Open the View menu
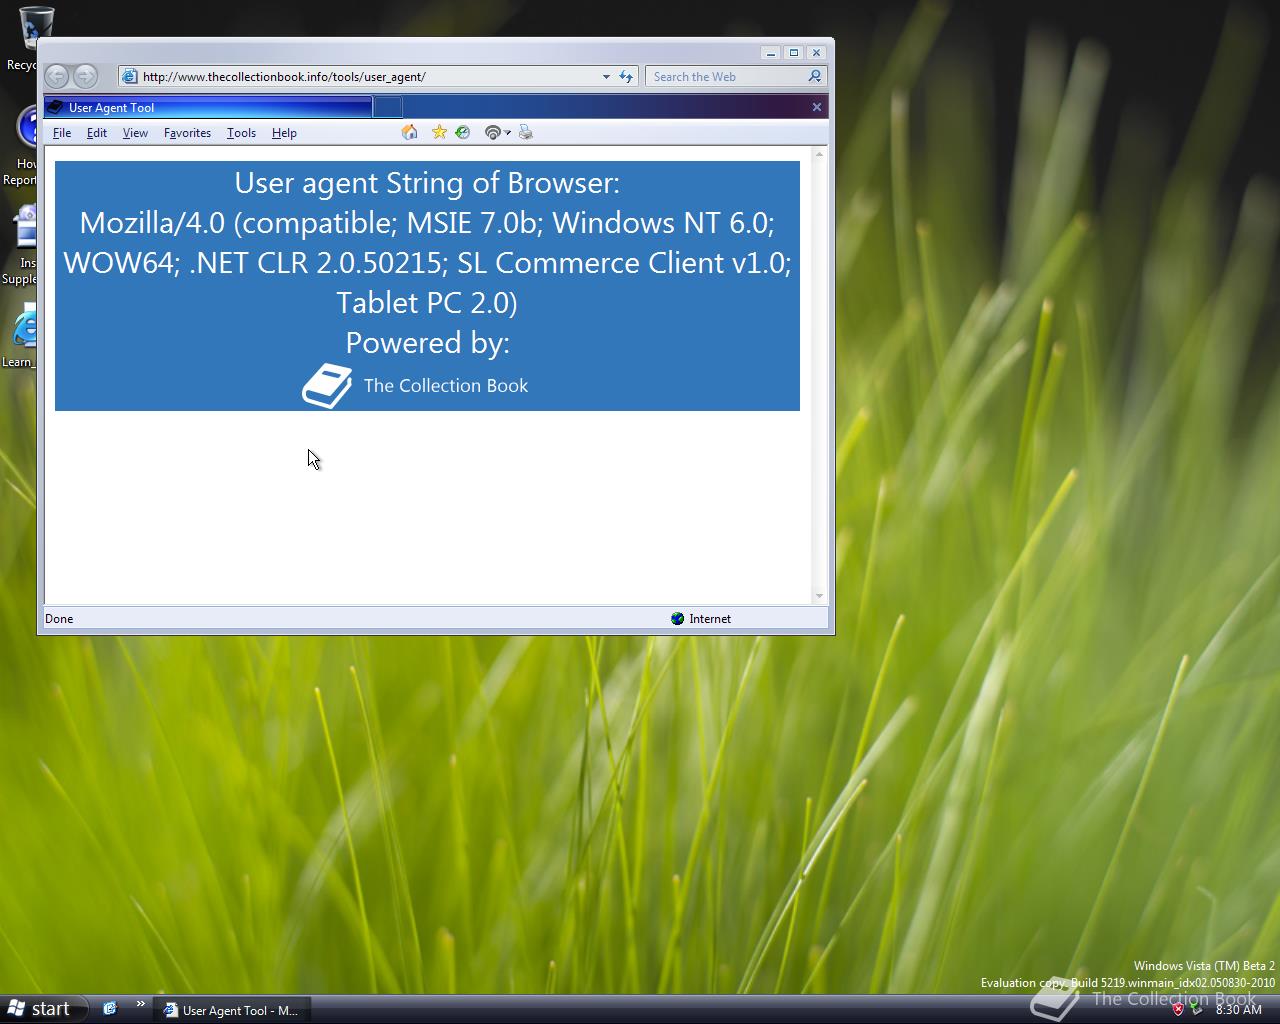Viewport: 1280px width, 1024px height. pyautogui.click(x=135, y=132)
